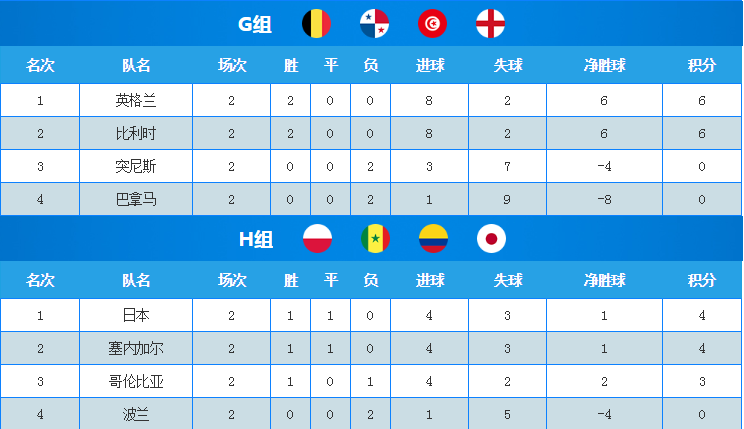Click the Colombia flag icon
Image resolution: width=744 pixels, height=429 pixels.
point(433,239)
